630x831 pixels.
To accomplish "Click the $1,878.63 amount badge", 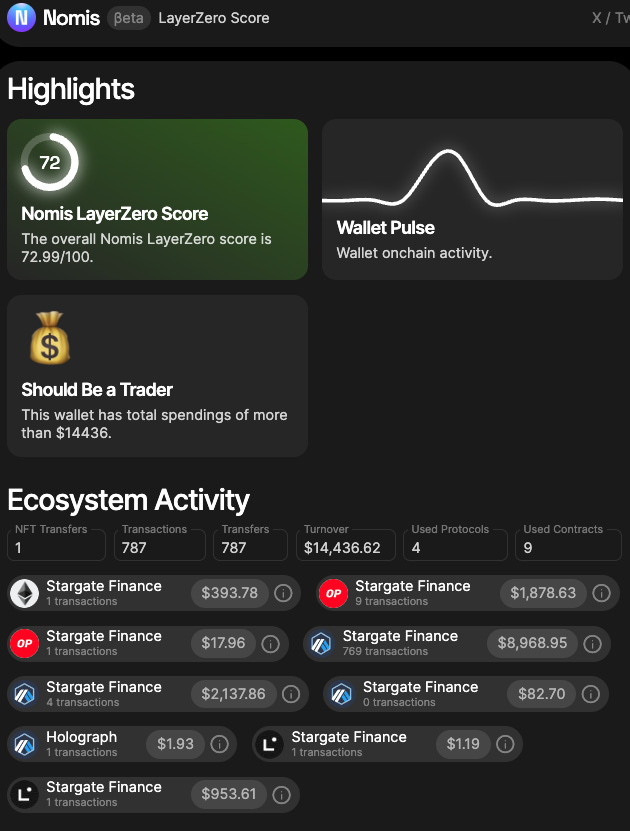I will click(x=543, y=593).
